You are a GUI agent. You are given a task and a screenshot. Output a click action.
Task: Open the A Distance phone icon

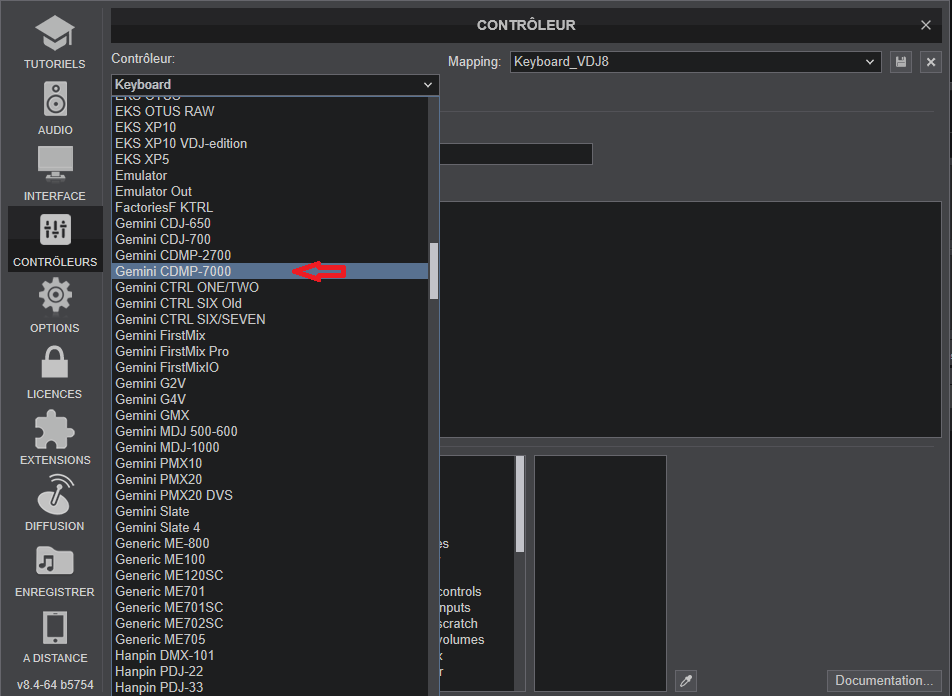pyautogui.click(x=55, y=627)
